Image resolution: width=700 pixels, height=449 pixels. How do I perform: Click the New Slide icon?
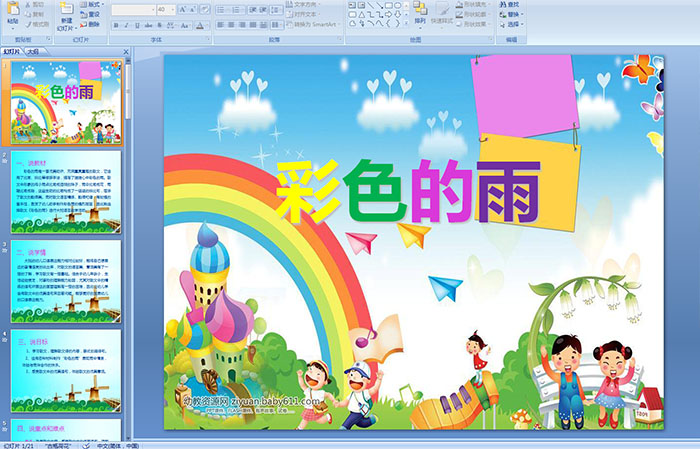(67, 8)
